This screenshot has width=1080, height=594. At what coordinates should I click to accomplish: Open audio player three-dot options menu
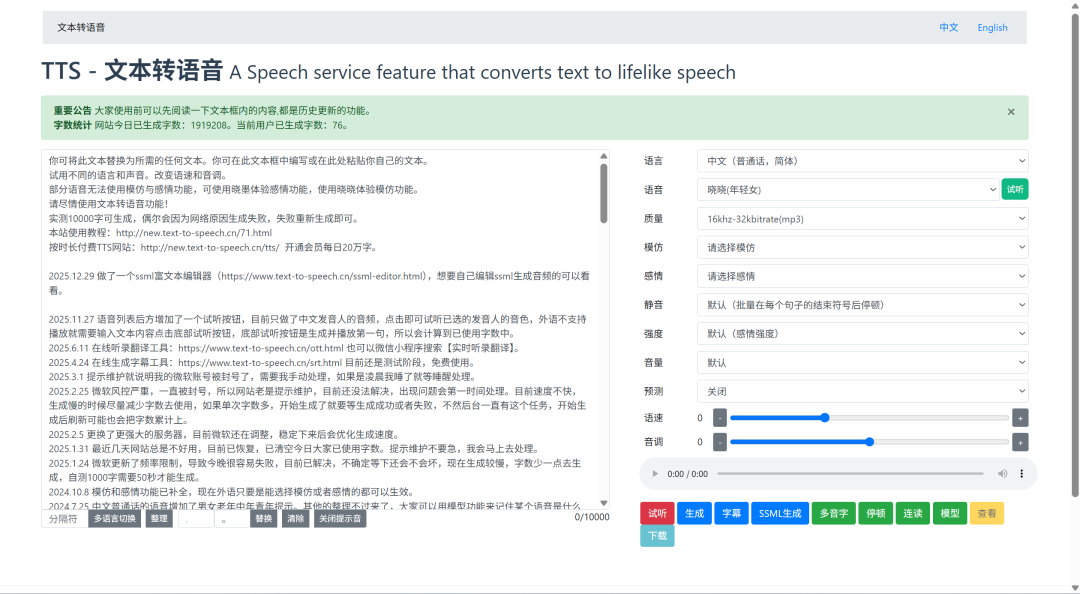pyautogui.click(x=1021, y=473)
